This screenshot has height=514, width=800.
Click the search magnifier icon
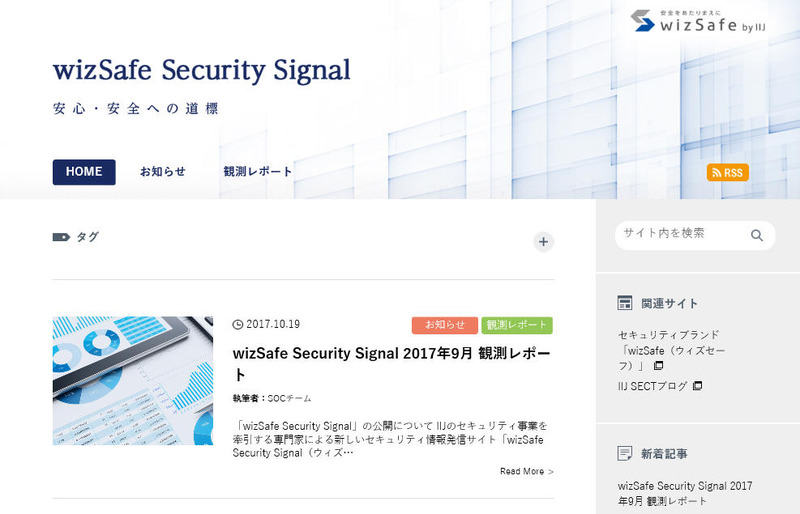(x=757, y=236)
